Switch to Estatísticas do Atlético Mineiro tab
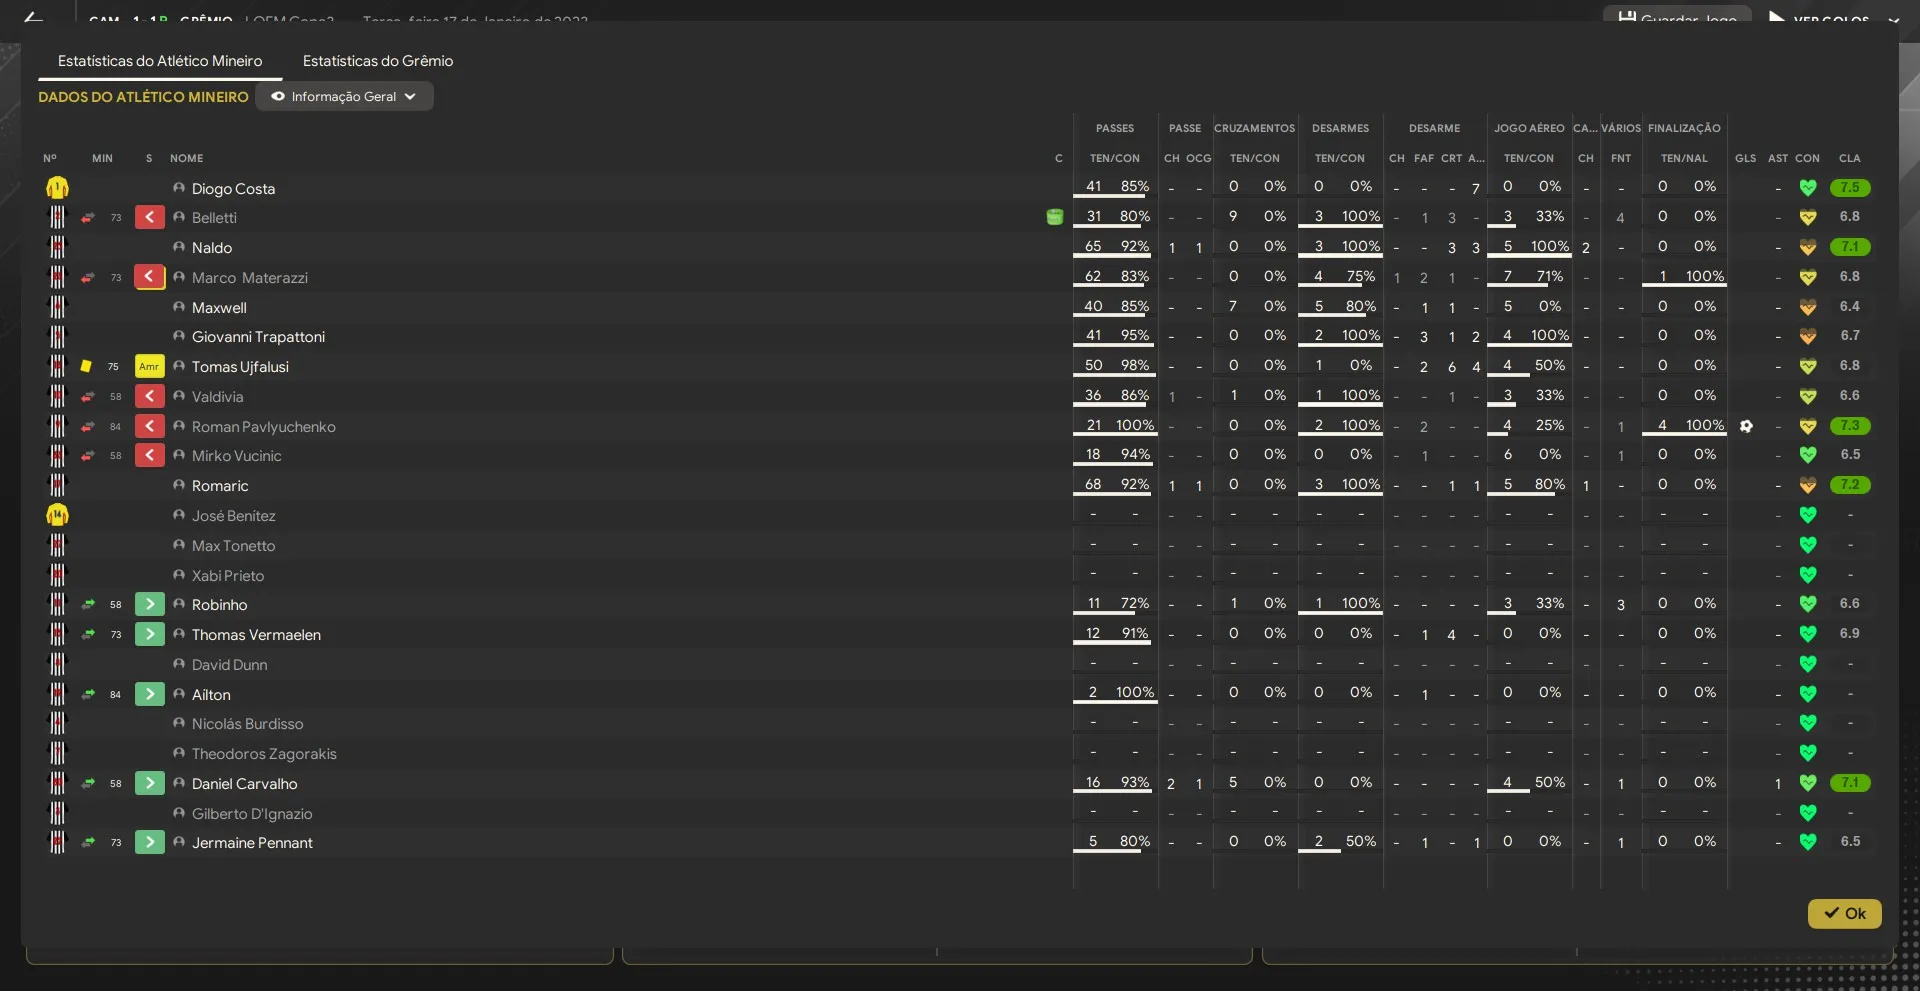The width and height of the screenshot is (1920, 991). coord(160,61)
